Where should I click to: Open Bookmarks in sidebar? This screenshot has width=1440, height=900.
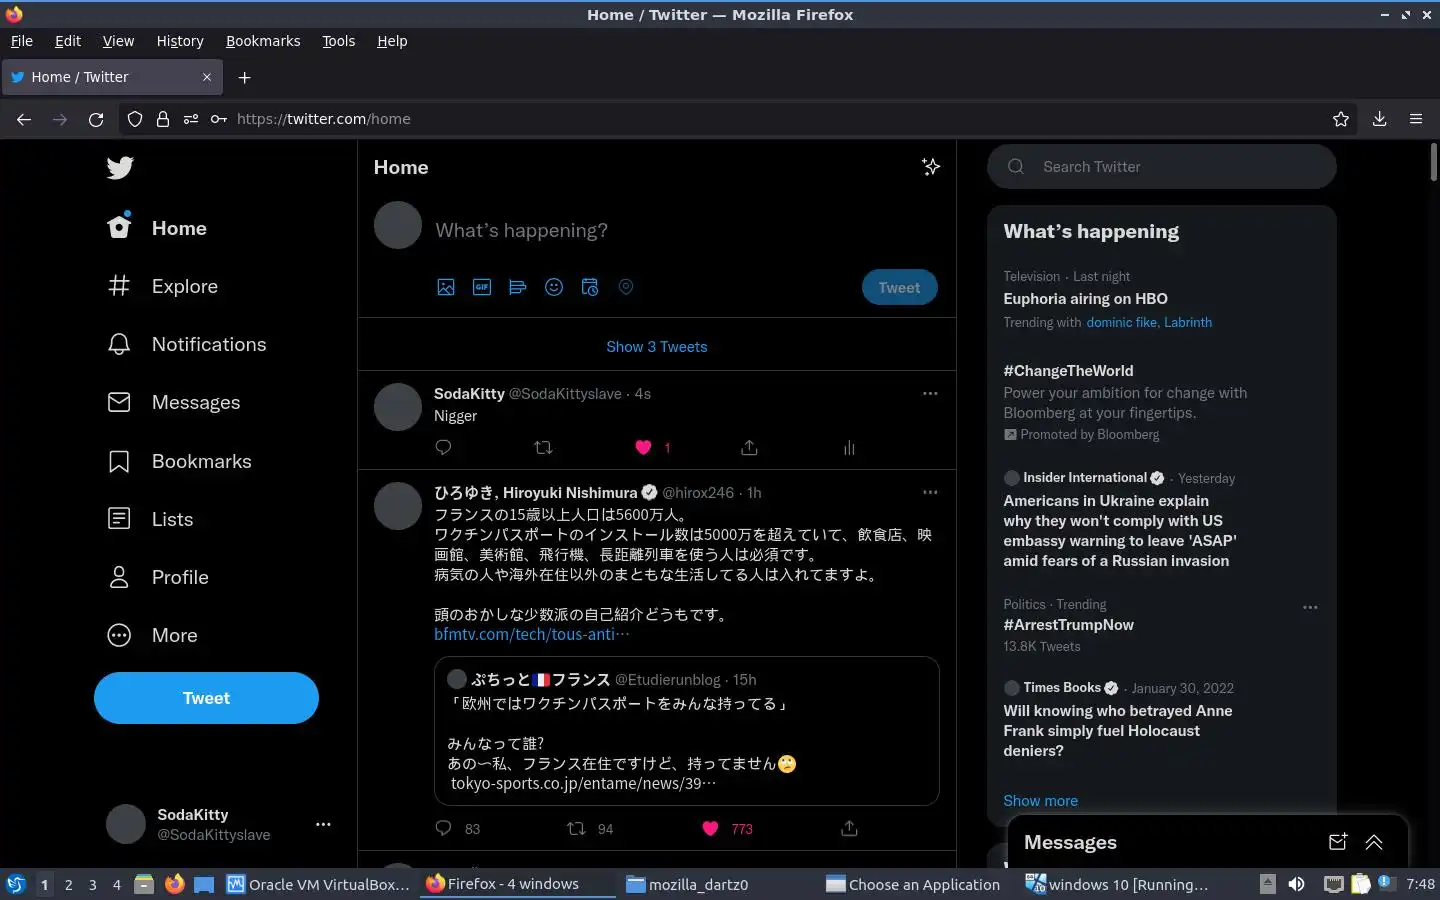tap(180, 461)
